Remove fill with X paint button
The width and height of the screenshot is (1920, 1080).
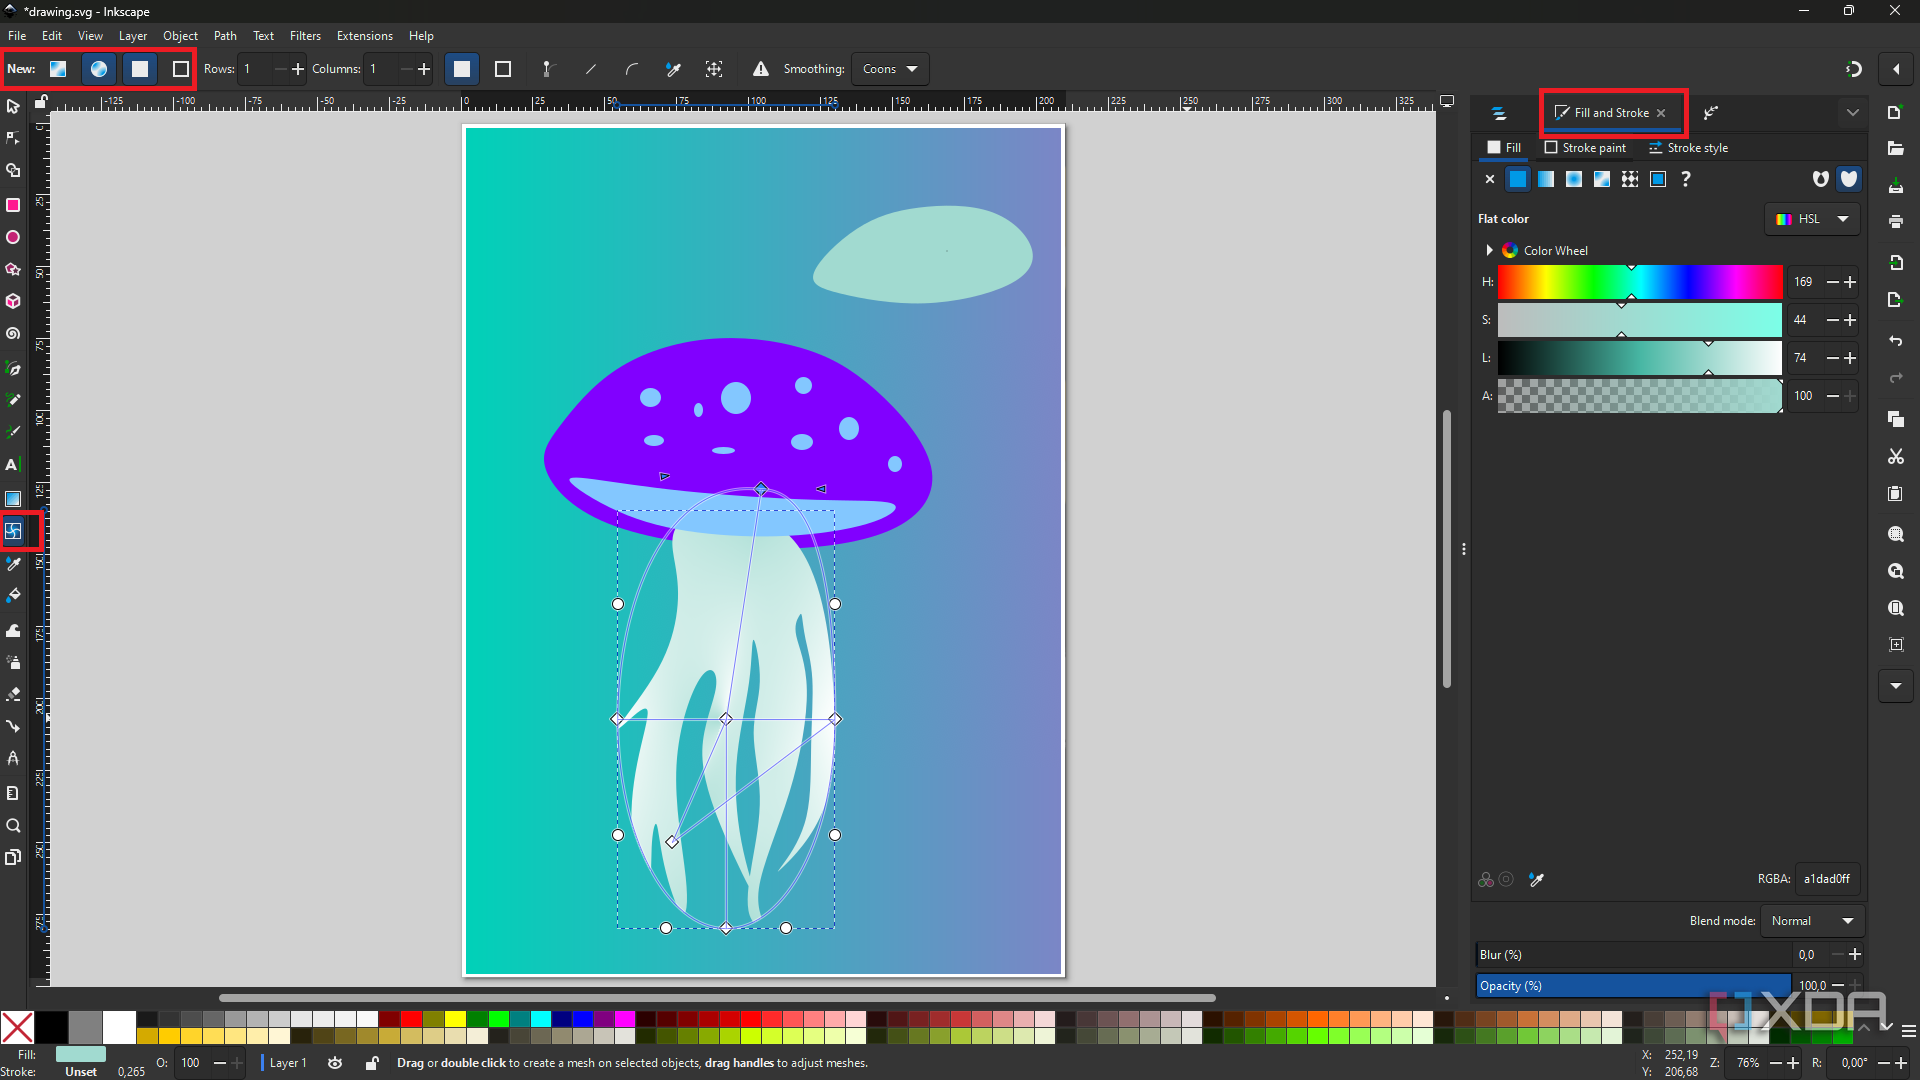coord(1490,179)
